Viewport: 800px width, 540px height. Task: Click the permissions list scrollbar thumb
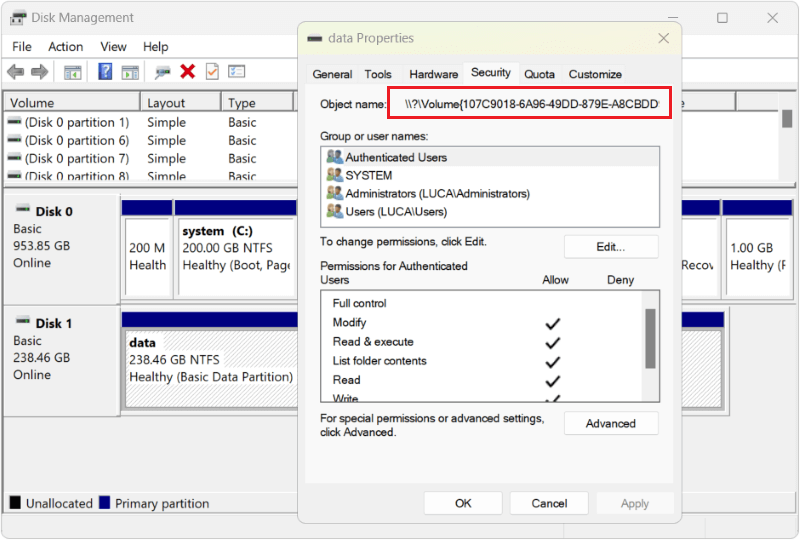coord(650,338)
